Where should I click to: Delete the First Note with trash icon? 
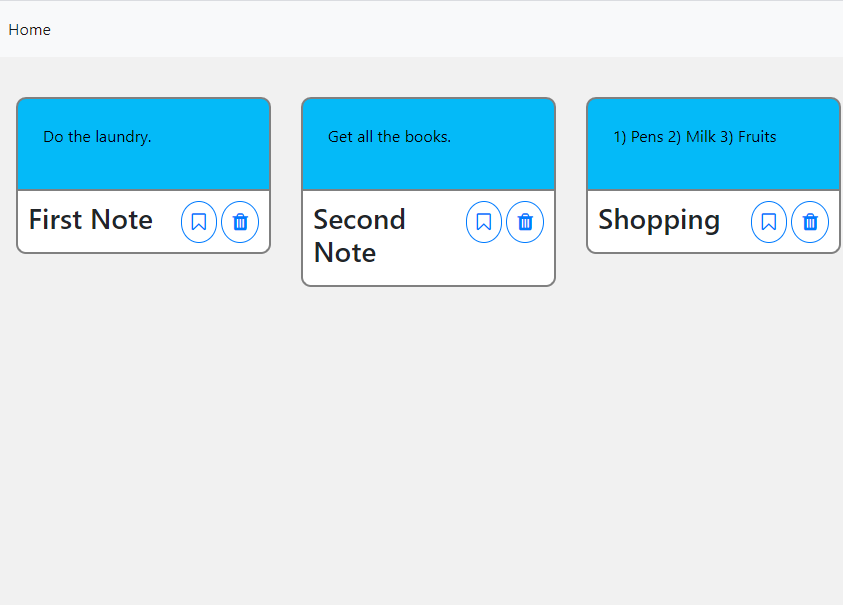click(x=240, y=222)
